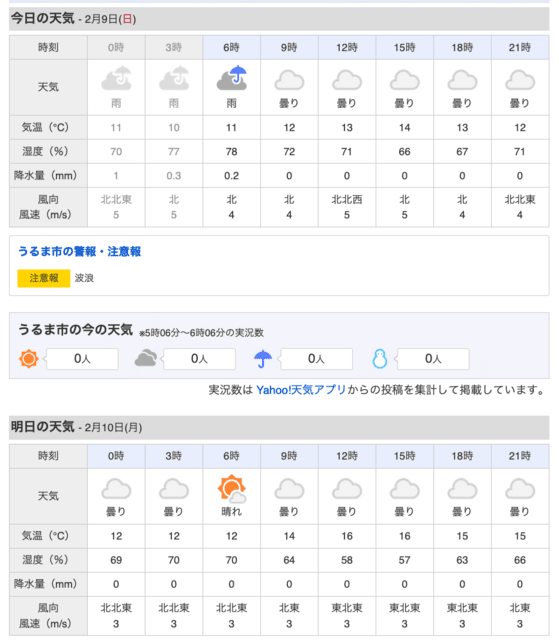Click the yellow 注意報 badge
The height and width of the screenshot is (640, 559).
[x=44, y=278]
